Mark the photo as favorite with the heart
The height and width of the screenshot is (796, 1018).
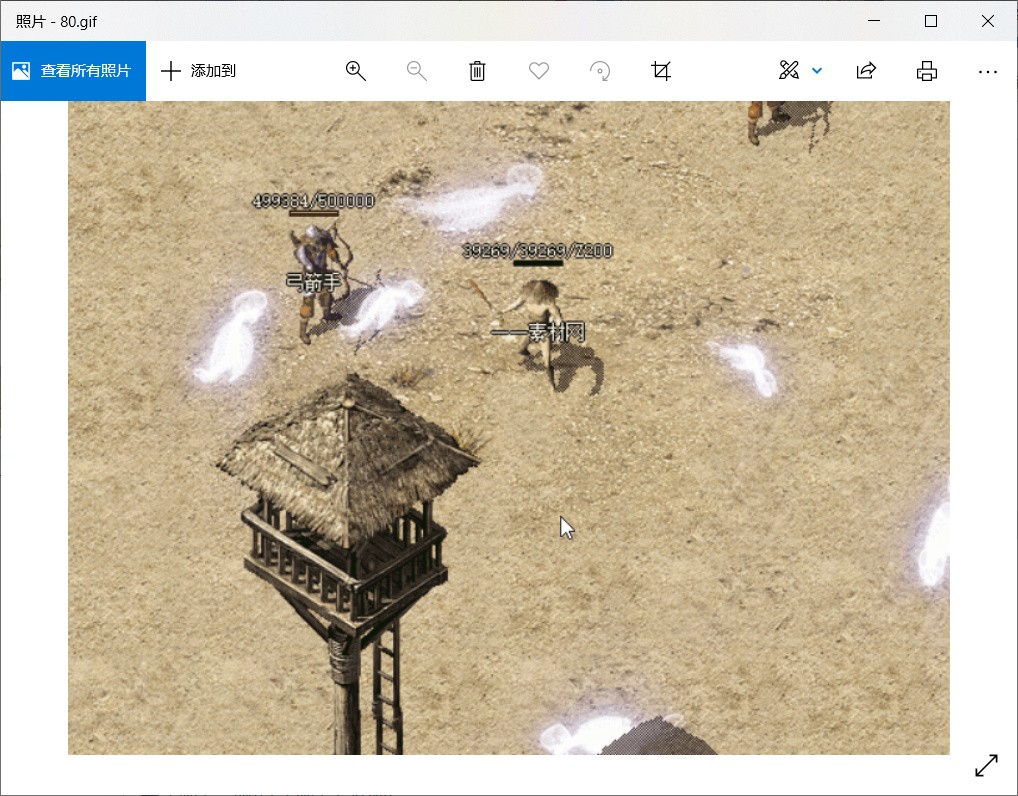coord(539,70)
